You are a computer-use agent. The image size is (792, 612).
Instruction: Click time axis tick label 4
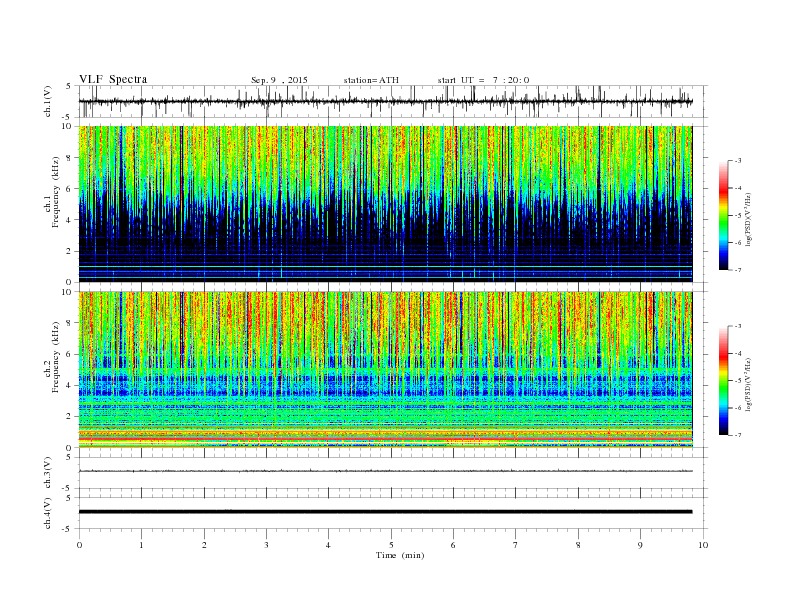328,545
